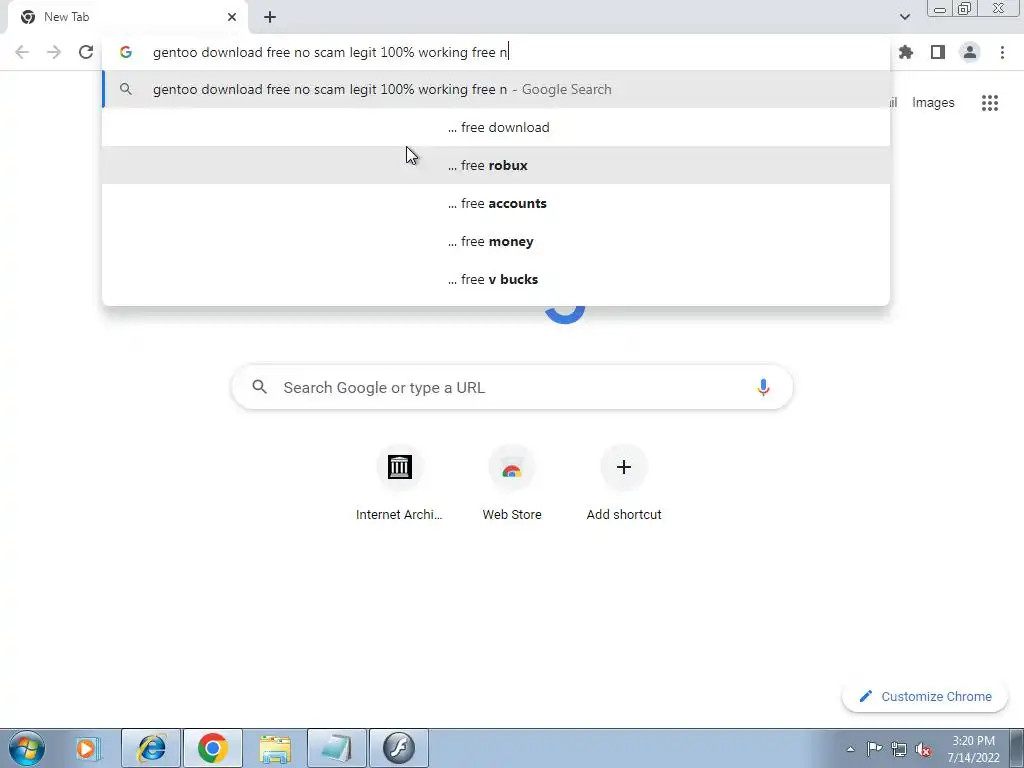Screen dimensions: 1024x768
Task: Choose the 'free v bucks' suggestion
Action: [496, 279]
